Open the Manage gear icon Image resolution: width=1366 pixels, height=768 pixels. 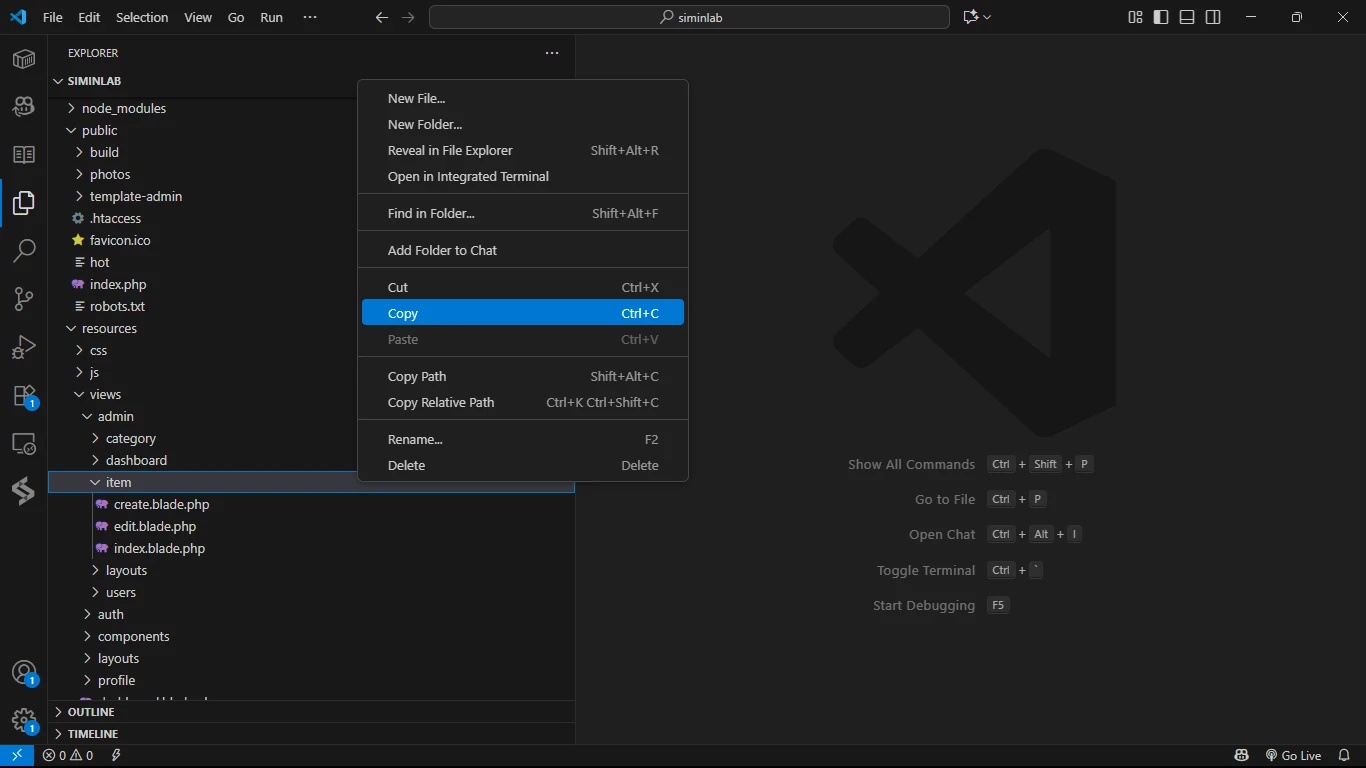[24, 720]
